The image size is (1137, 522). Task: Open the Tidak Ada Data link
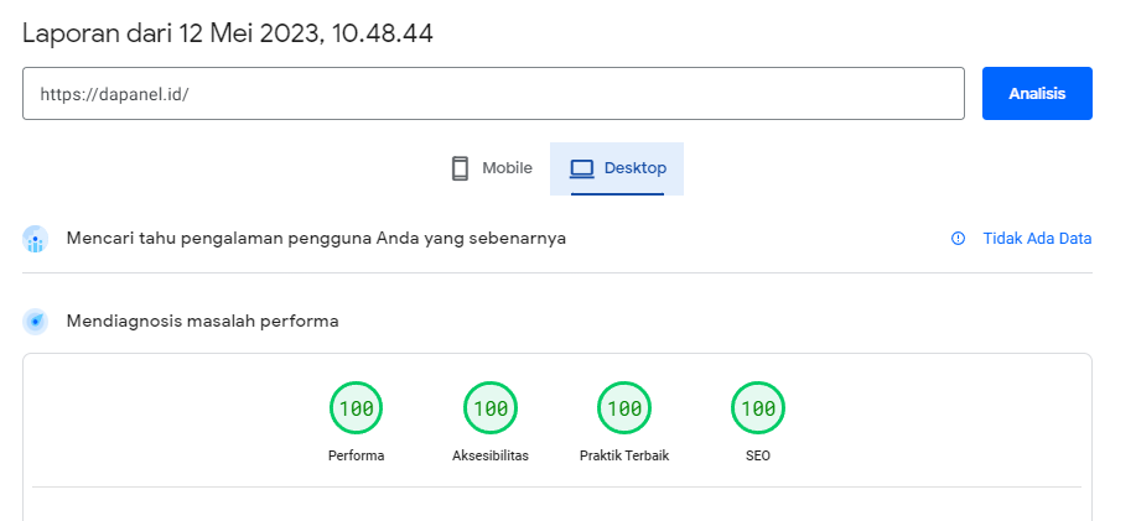[1037, 239]
